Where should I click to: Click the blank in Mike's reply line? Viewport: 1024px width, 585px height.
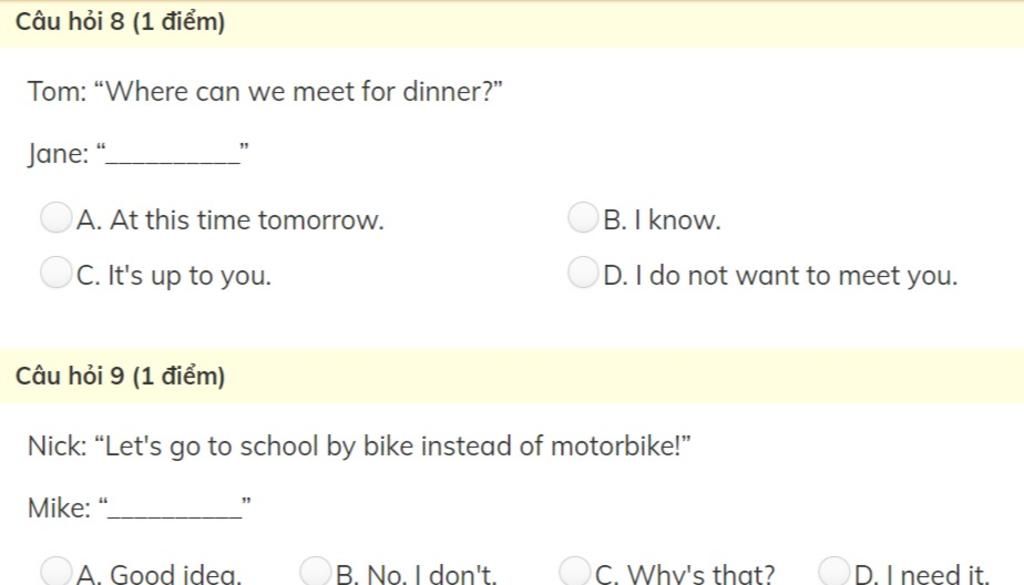tap(175, 511)
